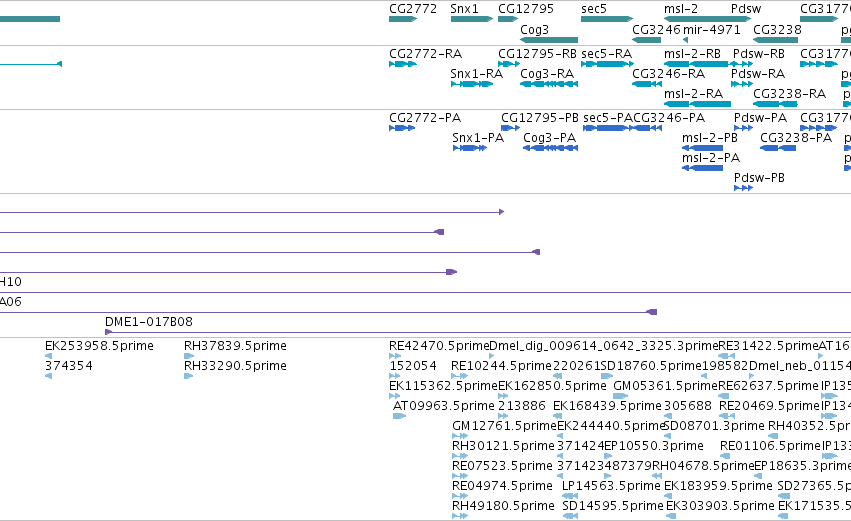Click the msl-2-PA protein label
The height and width of the screenshot is (521, 851).
pos(711,158)
